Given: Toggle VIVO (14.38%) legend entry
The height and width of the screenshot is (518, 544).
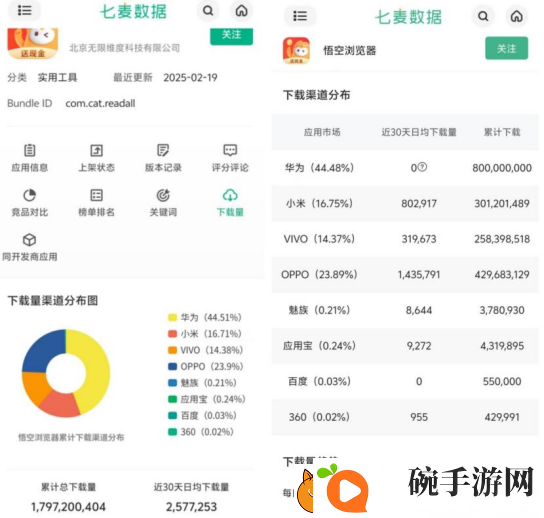Looking at the screenshot, I should tap(205, 350).
